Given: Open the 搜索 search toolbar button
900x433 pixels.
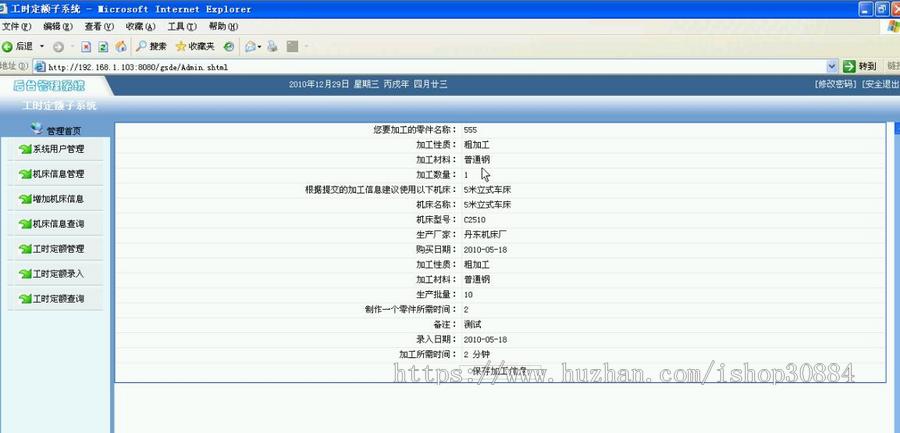Looking at the screenshot, I should click(x=152, y=47).
